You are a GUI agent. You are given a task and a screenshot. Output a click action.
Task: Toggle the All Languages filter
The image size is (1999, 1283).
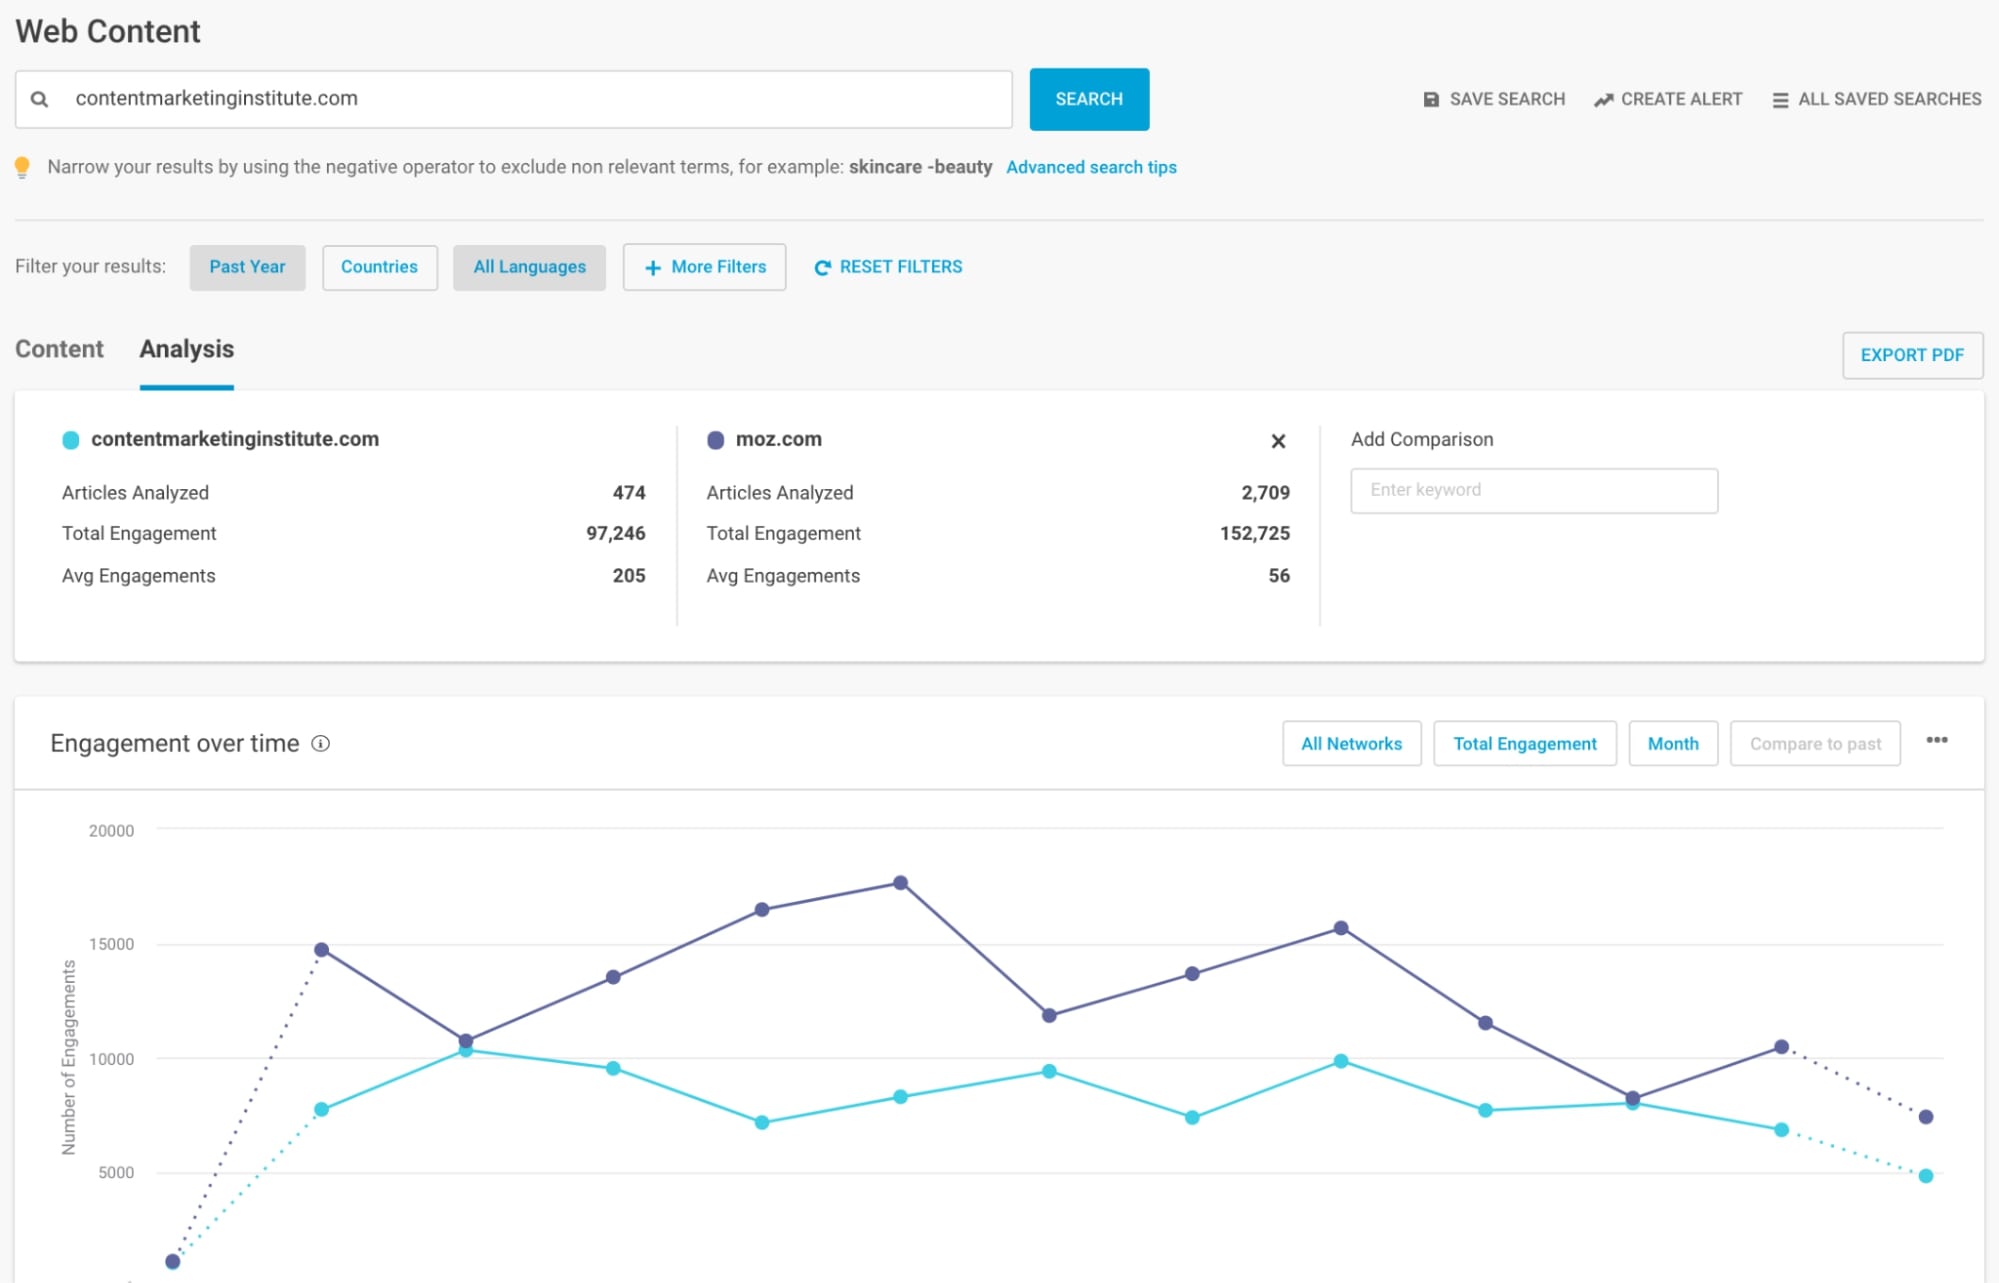coord(529,267)
